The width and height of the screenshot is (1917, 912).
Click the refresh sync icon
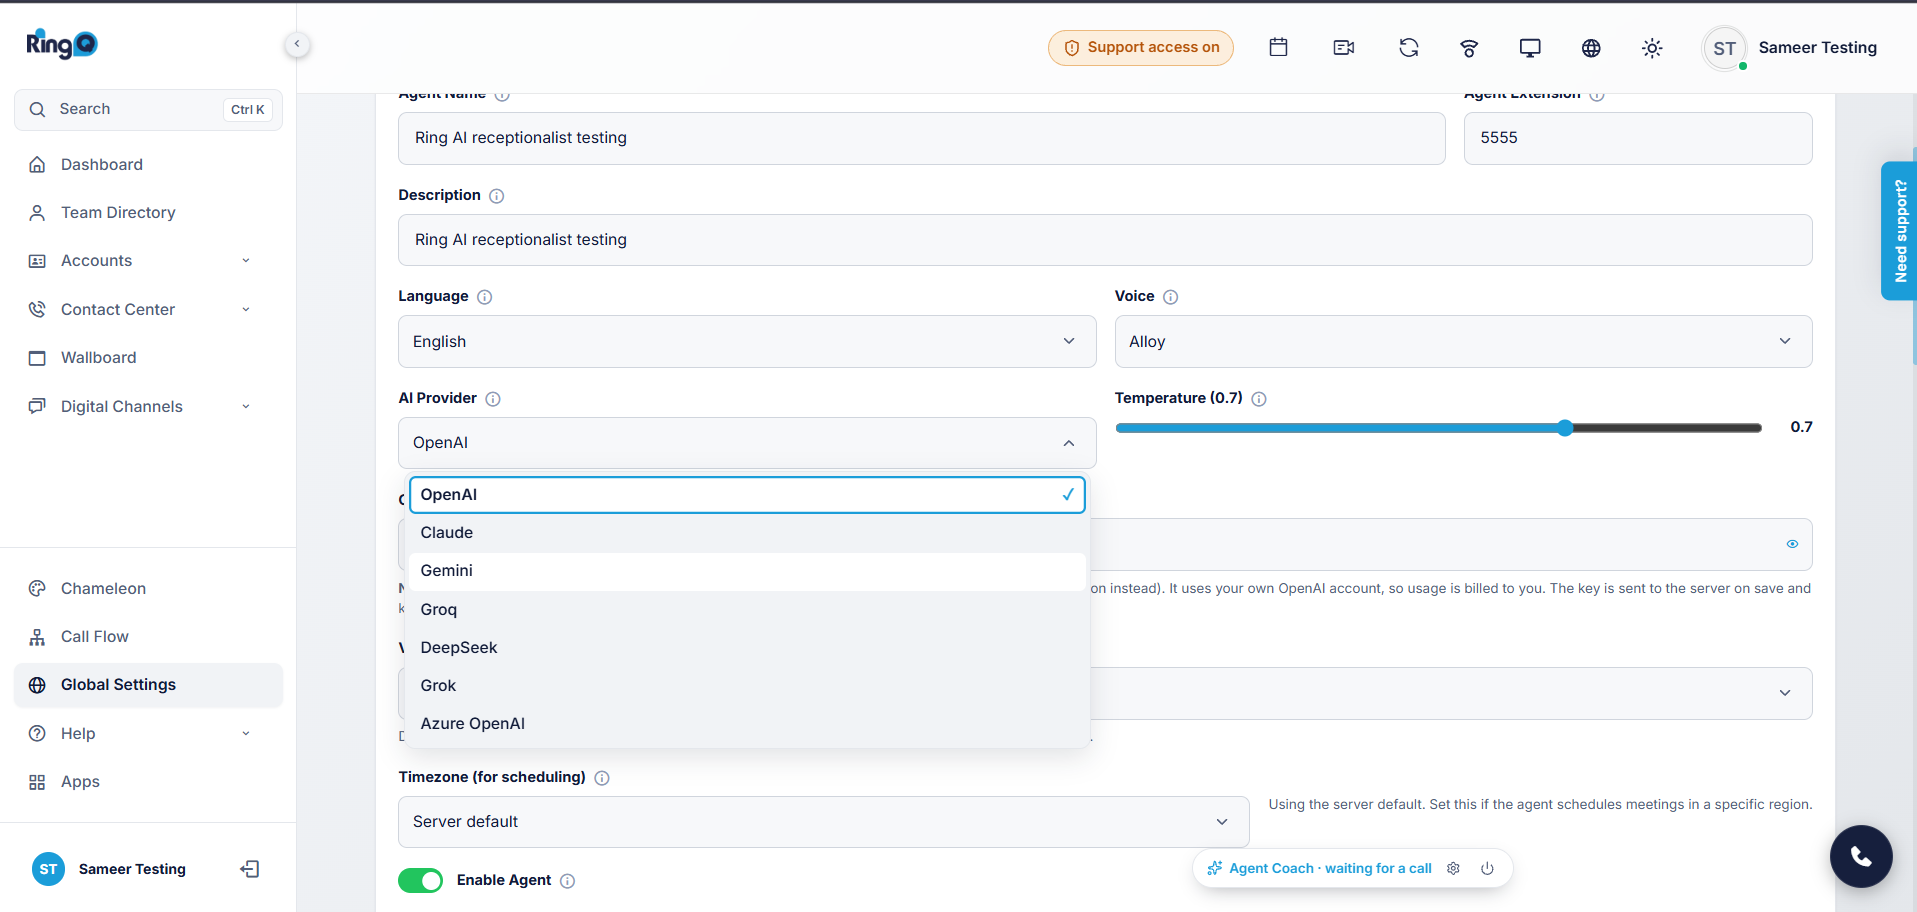1409,47
